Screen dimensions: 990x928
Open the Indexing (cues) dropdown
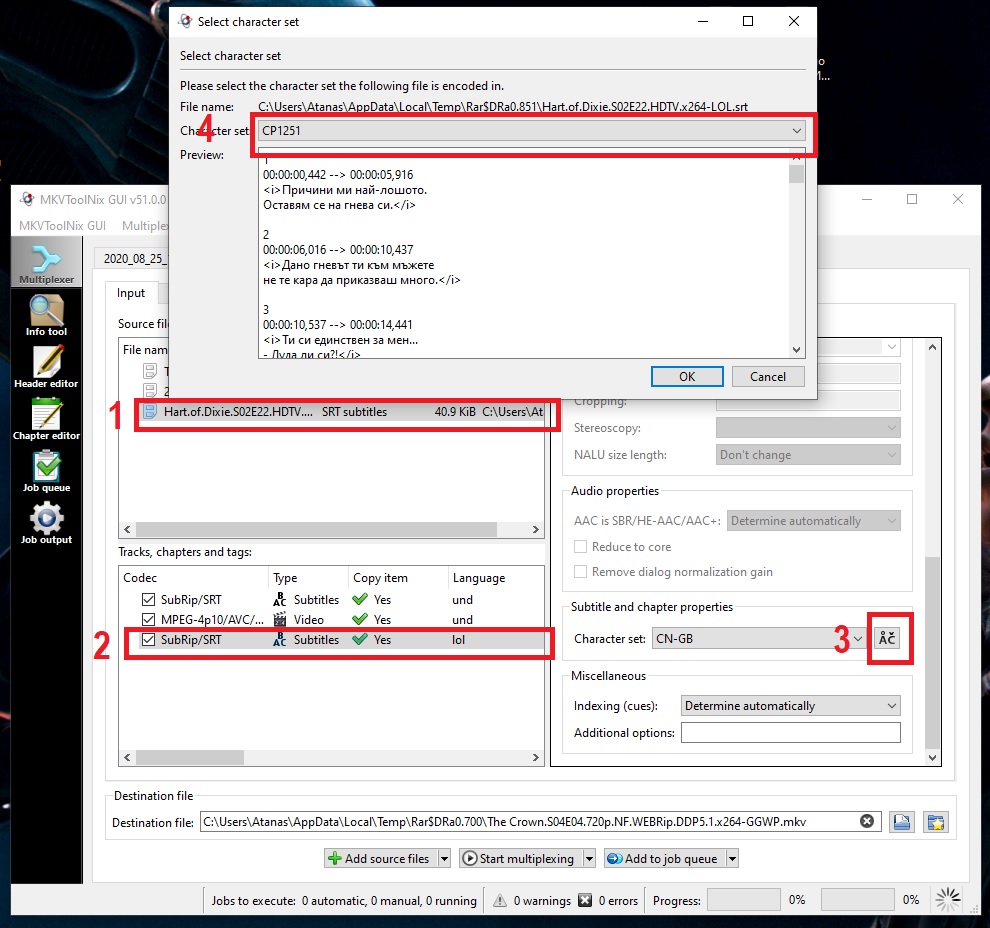[x=790, y=706]
